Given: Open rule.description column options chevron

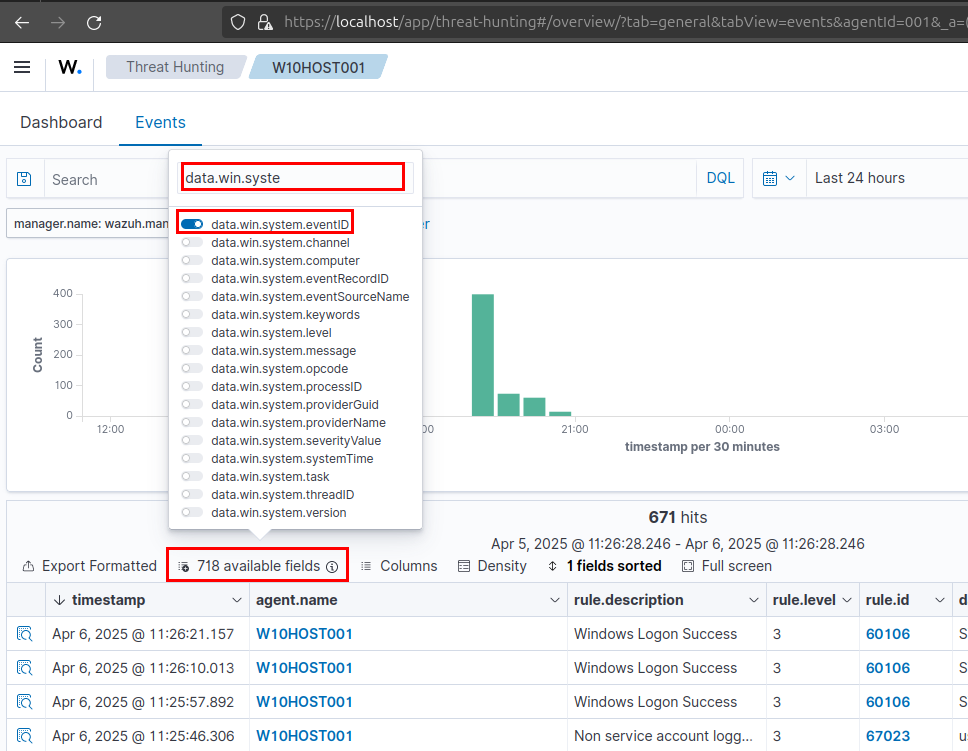Looking at the screenshot, I should tap(754, 600).
